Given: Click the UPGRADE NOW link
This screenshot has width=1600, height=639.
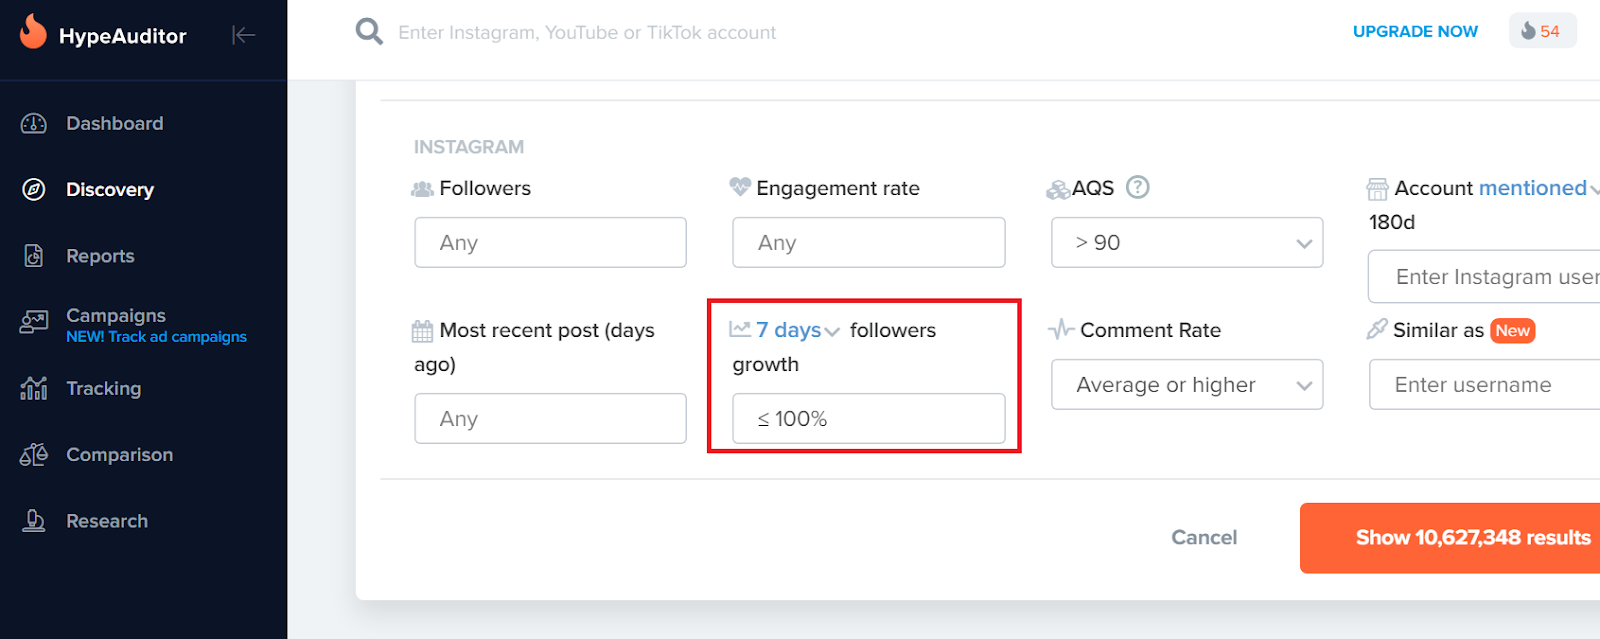Looking at the screenshot, I should click(x=1415, y=32).
